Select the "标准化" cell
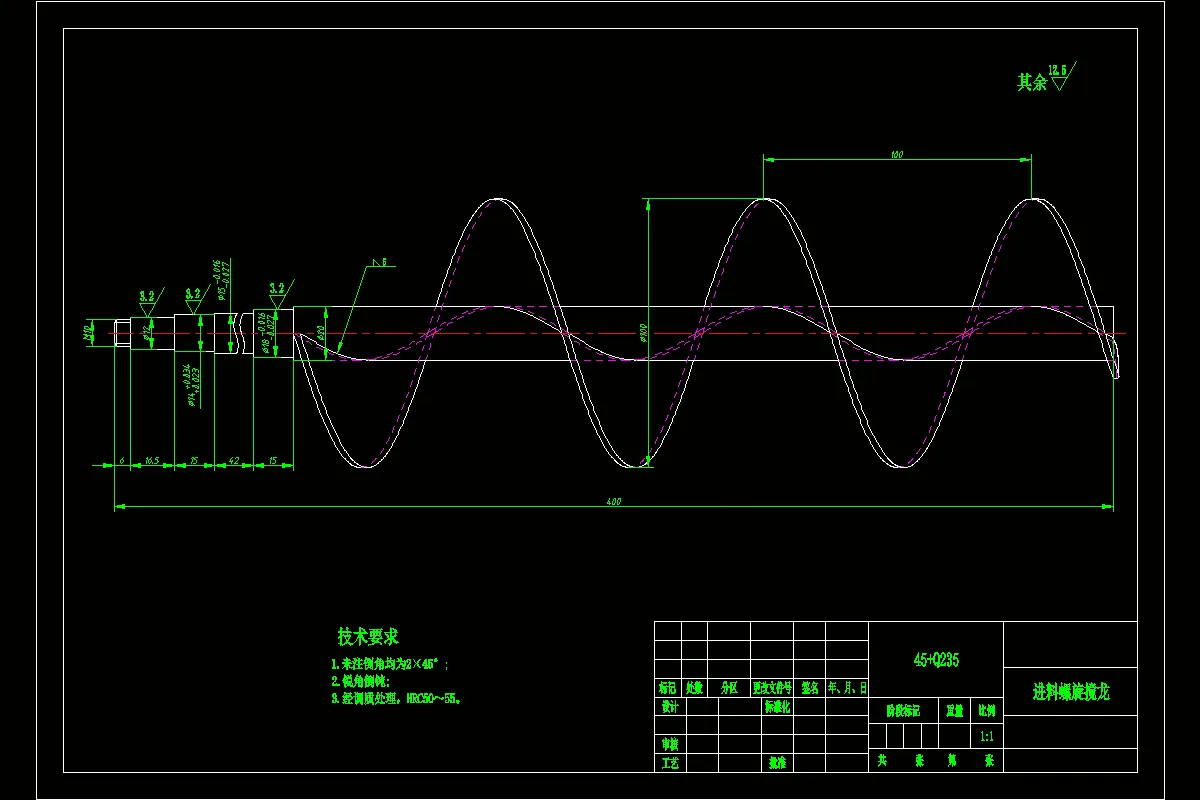The width and height of the screenshot is (1200, 800). (778, 706)
